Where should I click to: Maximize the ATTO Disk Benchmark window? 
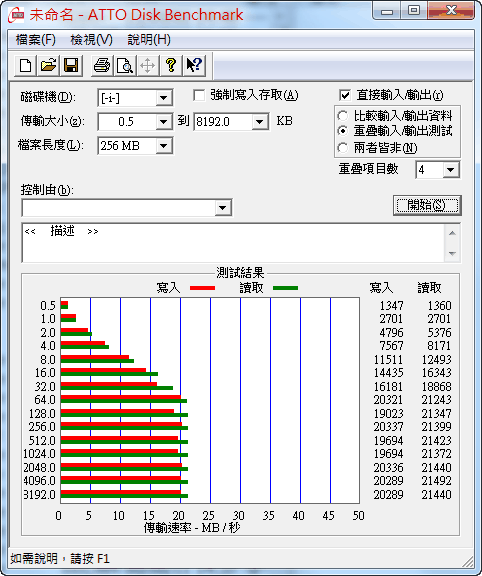(x=414, y=10)
